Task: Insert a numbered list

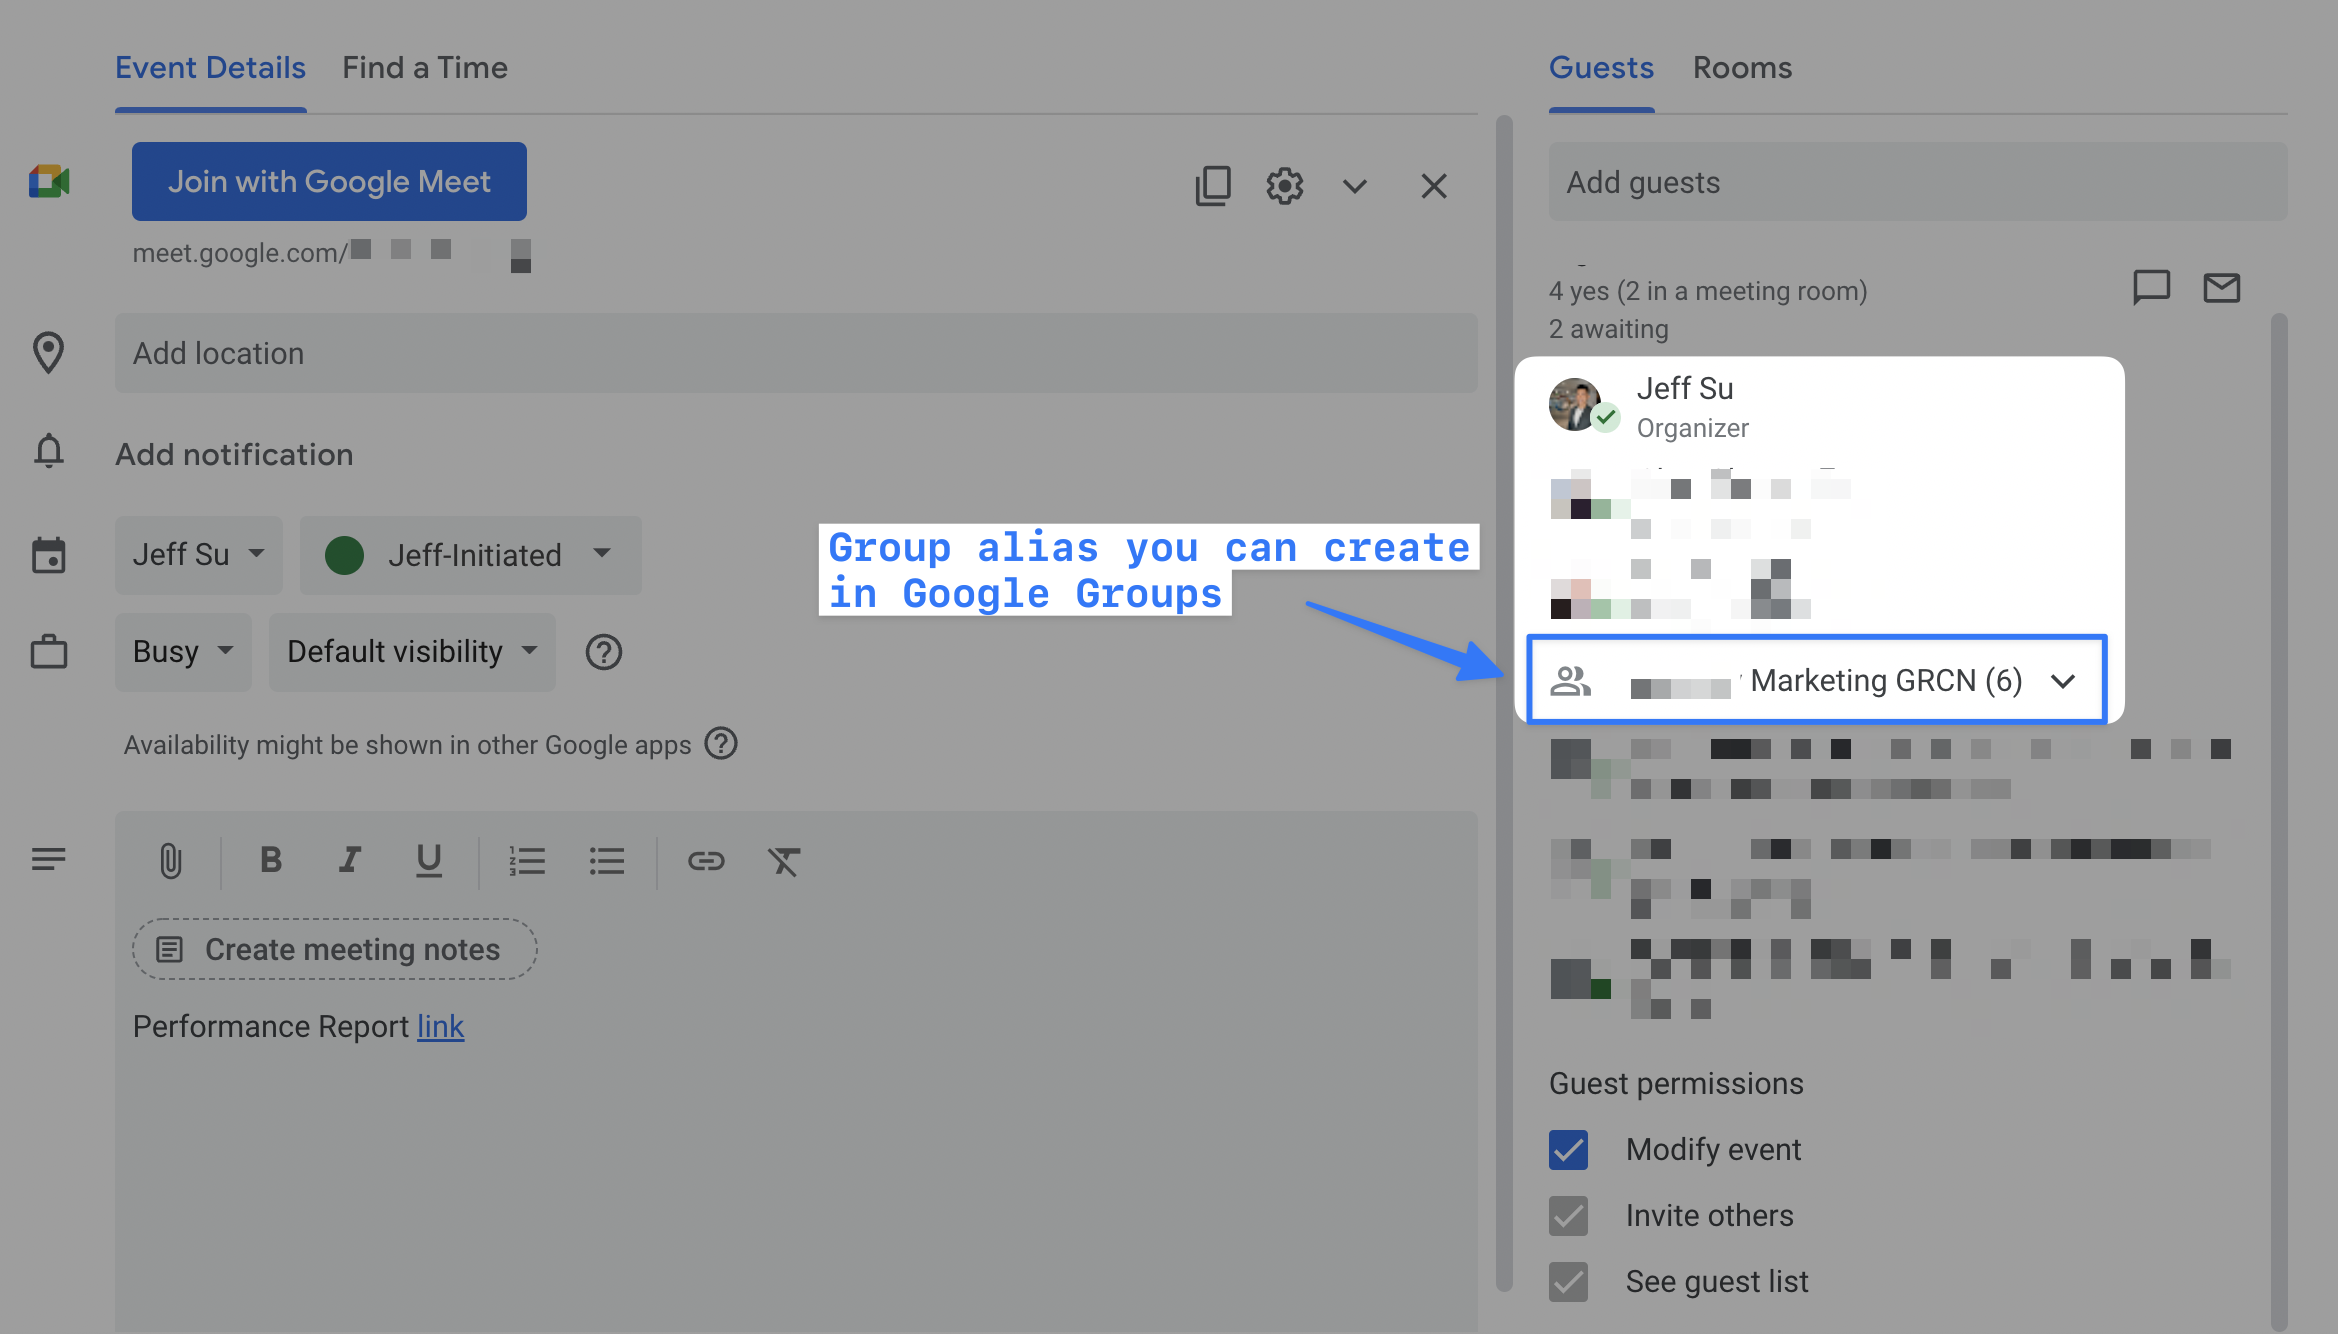Action: [x=527, y=861]
